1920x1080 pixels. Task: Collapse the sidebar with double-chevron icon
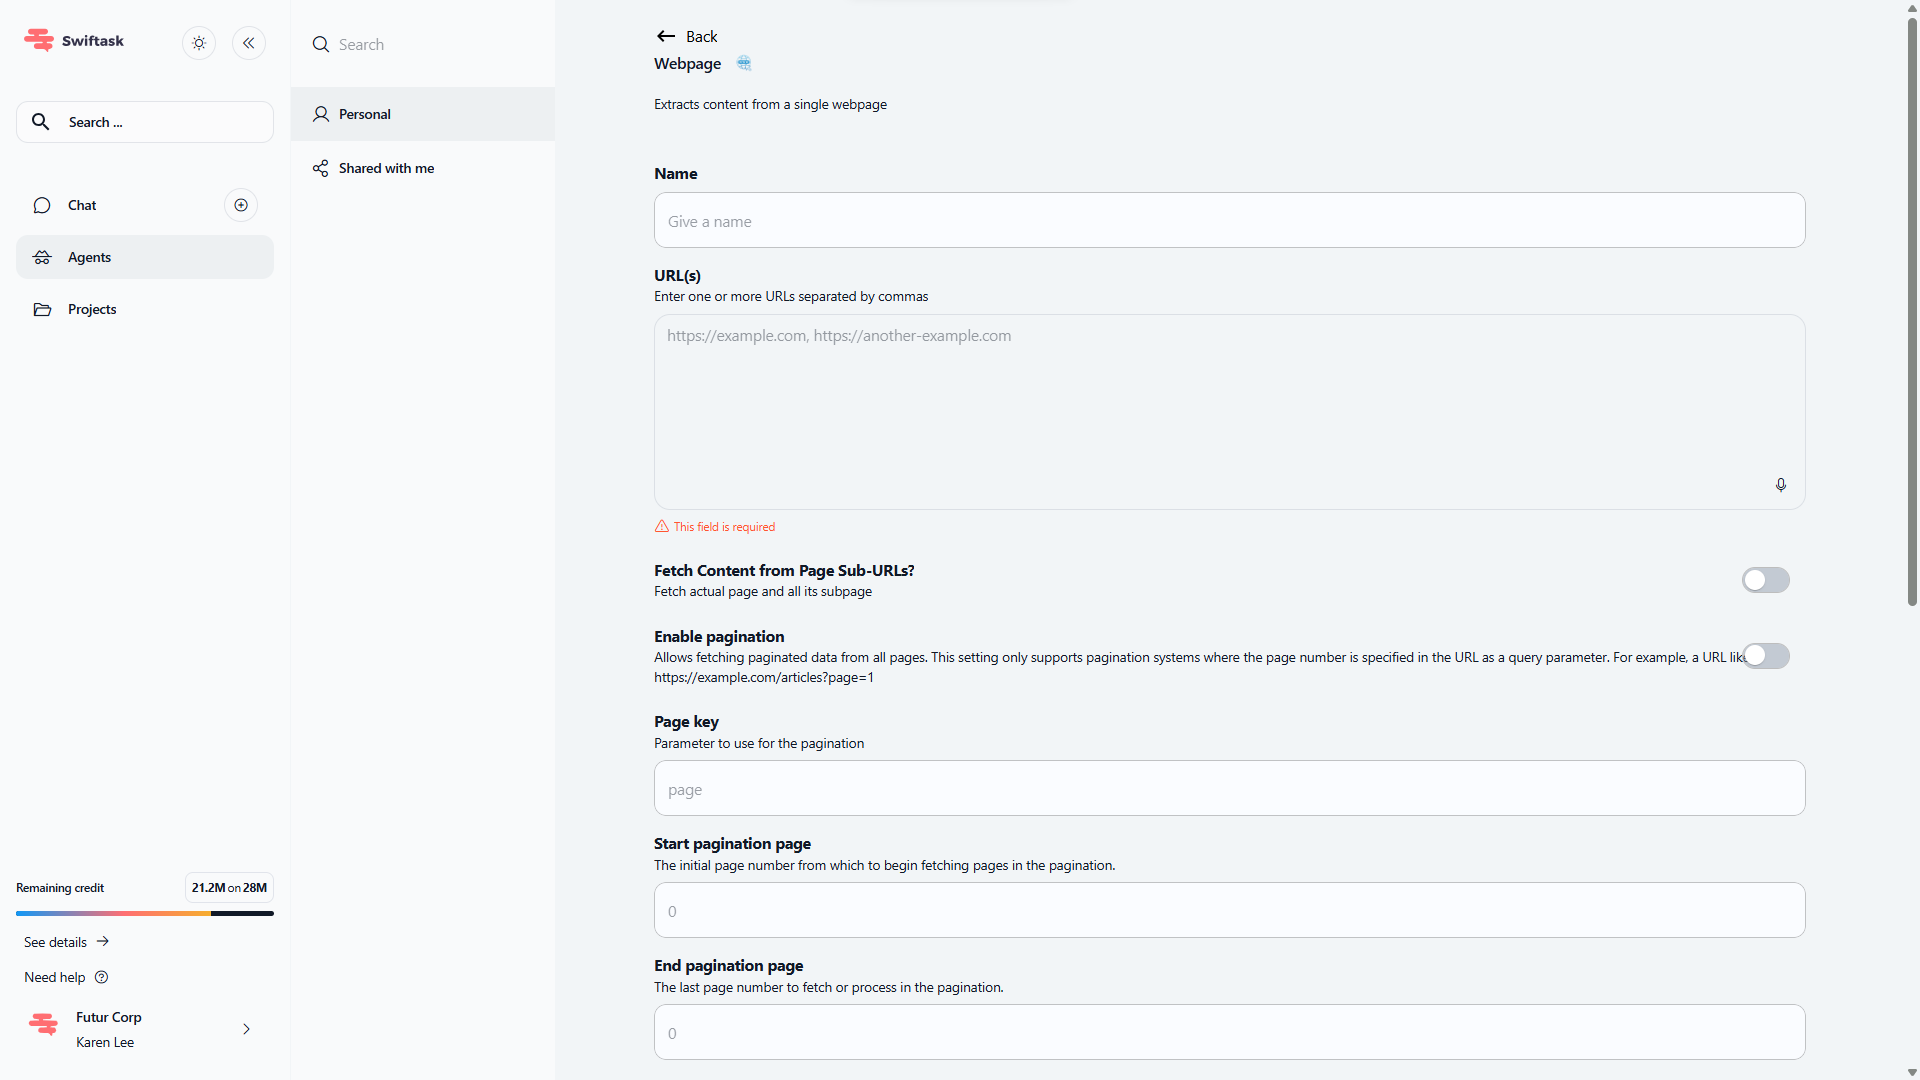(x=249, y=43)
